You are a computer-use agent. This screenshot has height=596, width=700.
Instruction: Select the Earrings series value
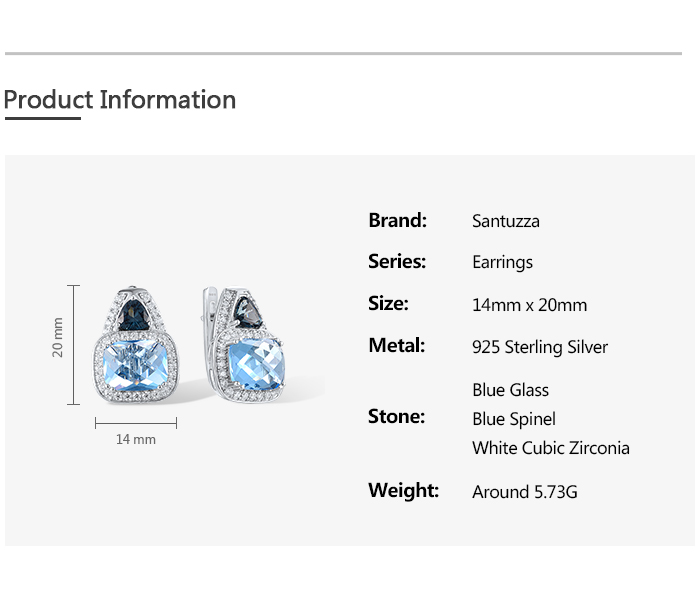point(502,262)
